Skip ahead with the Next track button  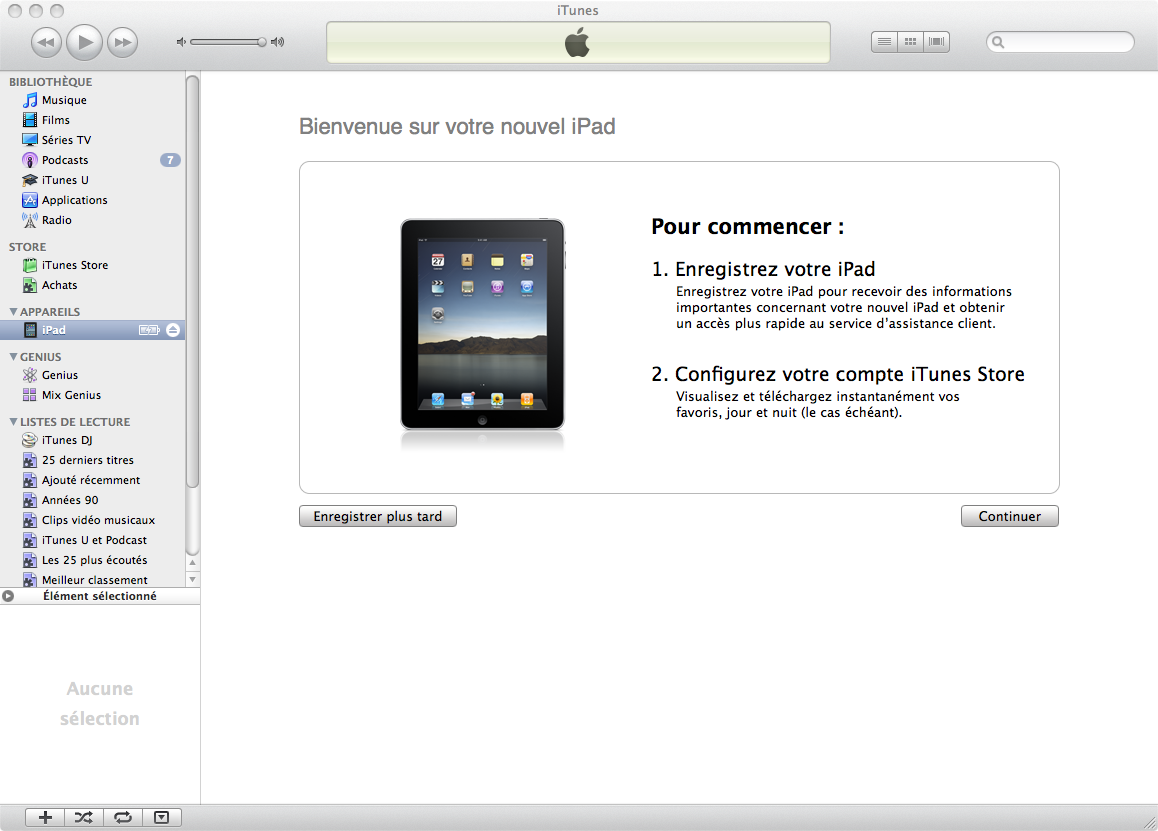[x=123, y=42]
